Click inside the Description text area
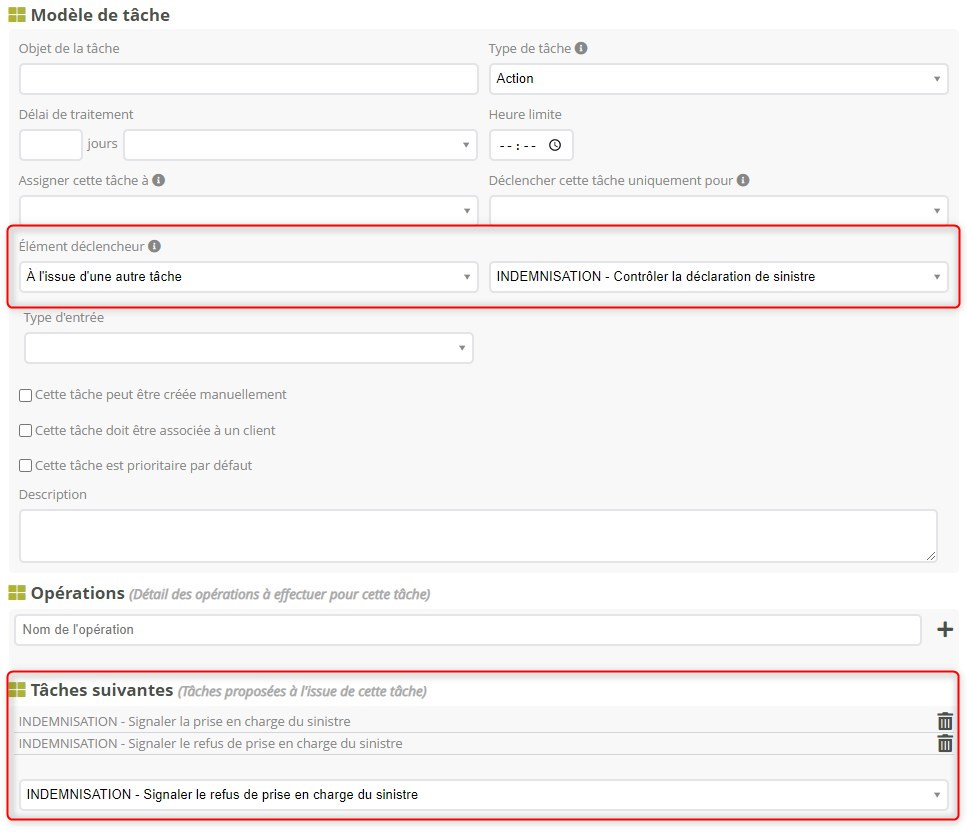Viewport: 967px width, 835px height. [x=477, y=535]
